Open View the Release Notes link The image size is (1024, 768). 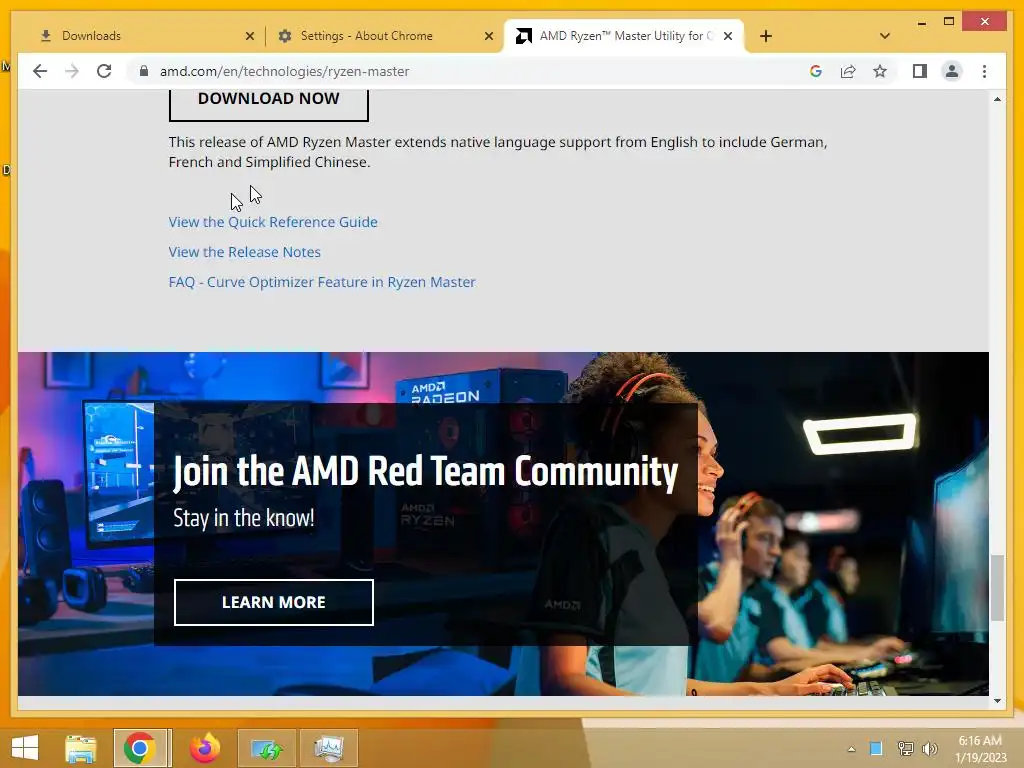[x=245, y=252]
